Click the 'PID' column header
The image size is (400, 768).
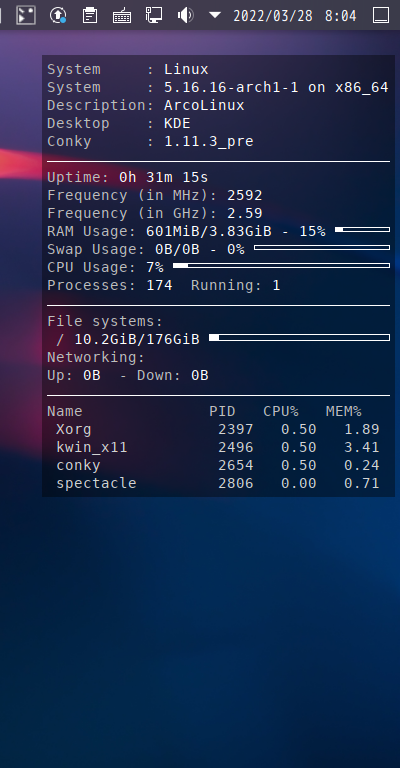(x=222, y=411)
